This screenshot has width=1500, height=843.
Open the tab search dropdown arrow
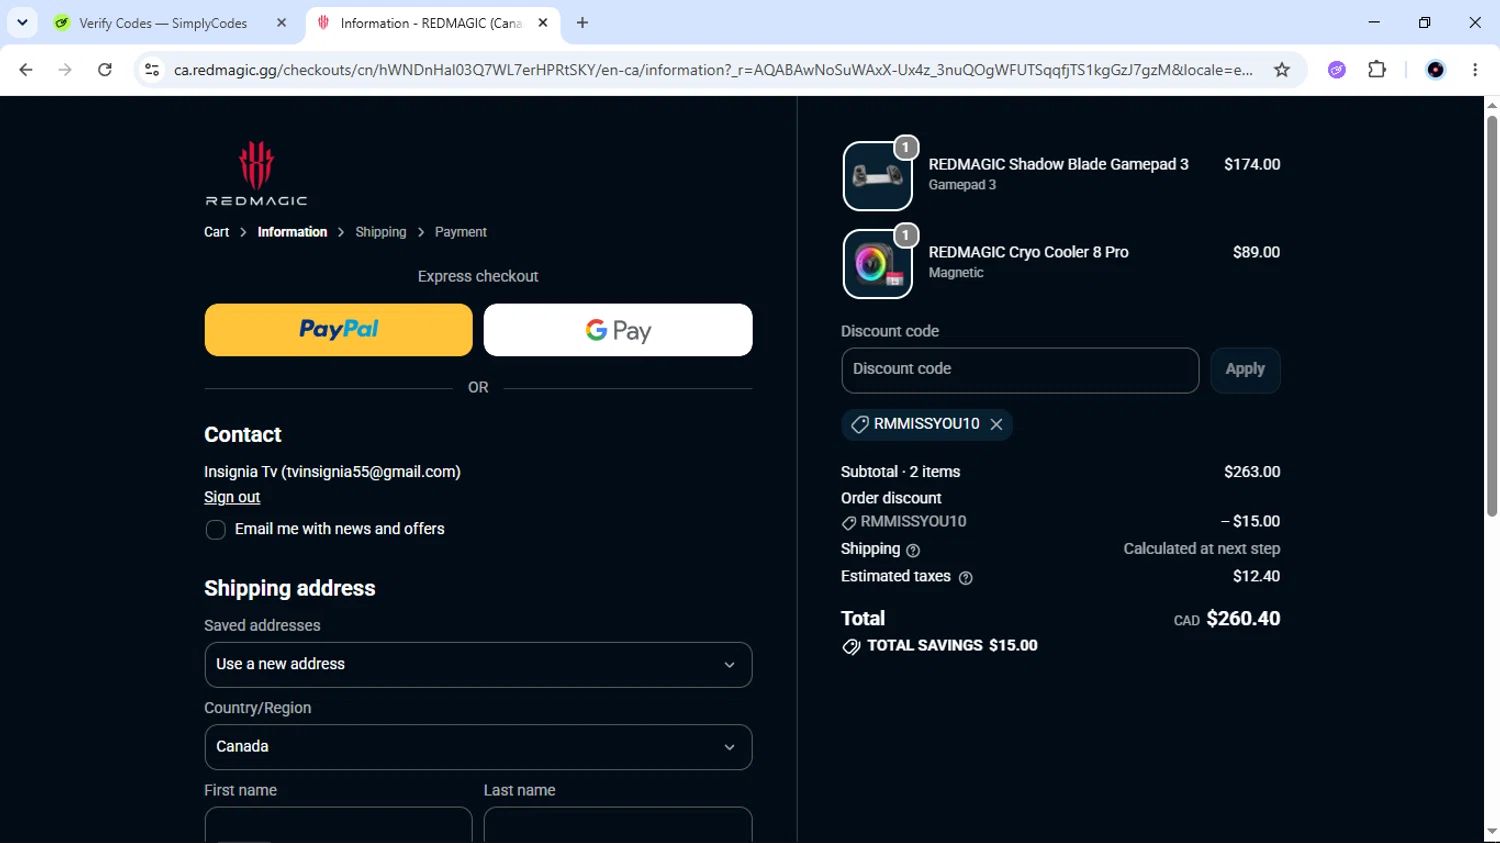[22, 22]
